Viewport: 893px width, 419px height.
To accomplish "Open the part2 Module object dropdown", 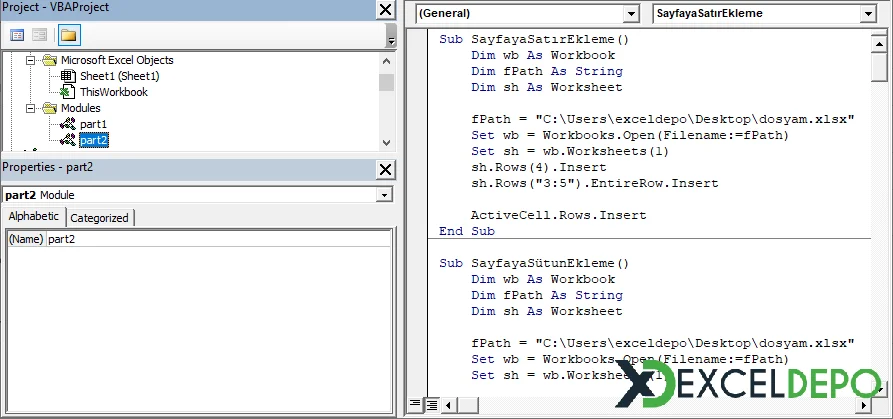I will pos(385,195).
